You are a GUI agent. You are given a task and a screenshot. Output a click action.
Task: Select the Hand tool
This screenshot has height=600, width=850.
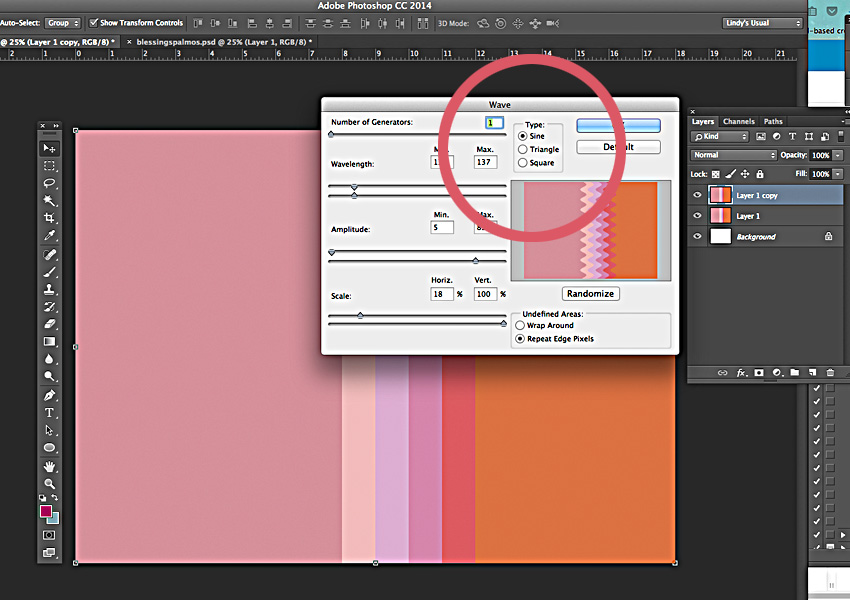[49, 466]
